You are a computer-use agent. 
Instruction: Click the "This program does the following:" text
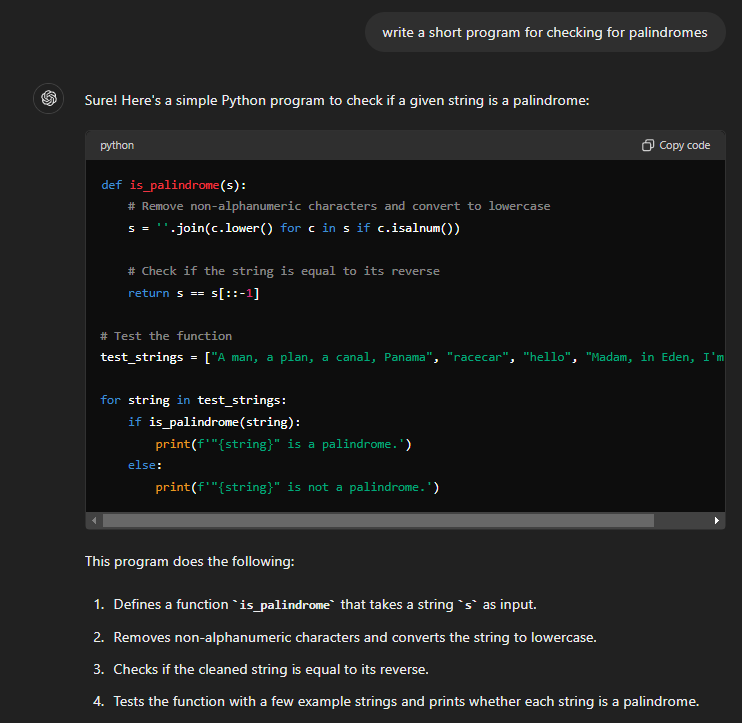point(189,561)
